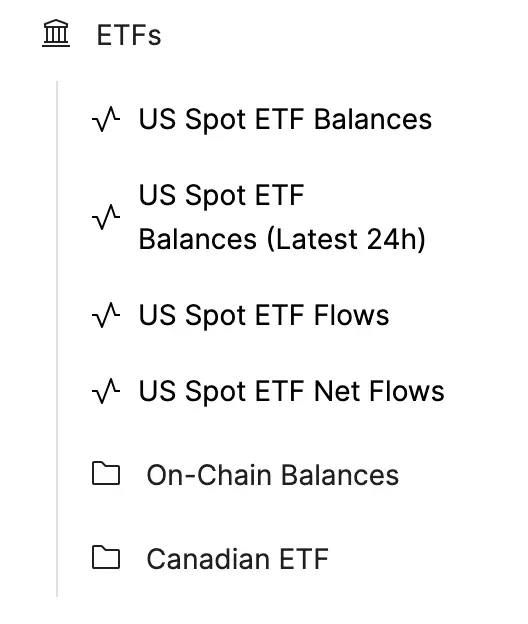
Task: Click the pulse chart icon beside US Spot ETF Flows
Action: pyautogui.click(x=106, y=315)
